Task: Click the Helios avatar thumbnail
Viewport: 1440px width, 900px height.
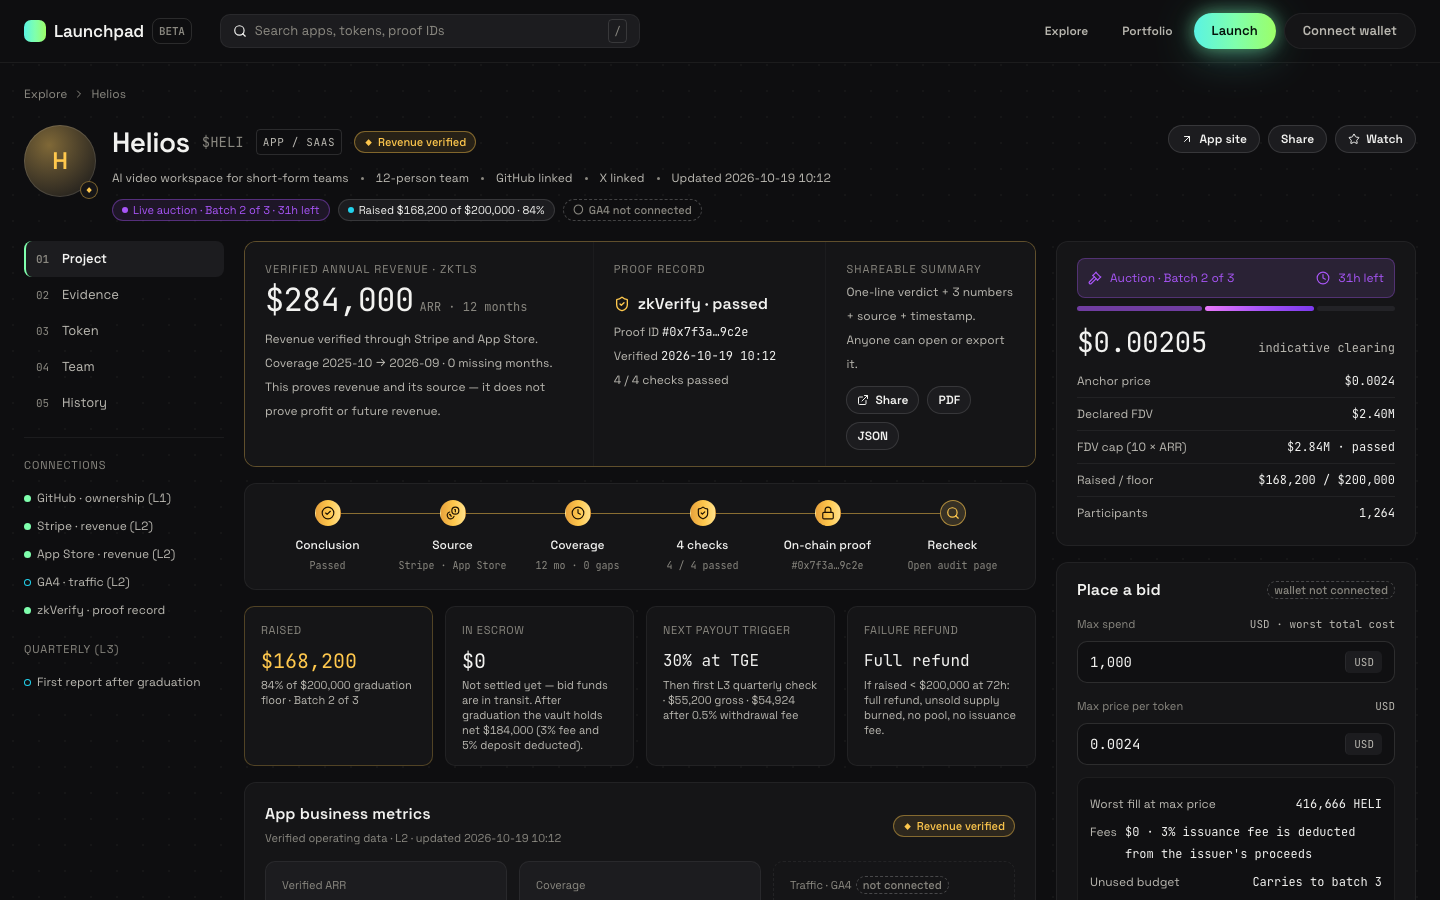Action: coord(60,161)
